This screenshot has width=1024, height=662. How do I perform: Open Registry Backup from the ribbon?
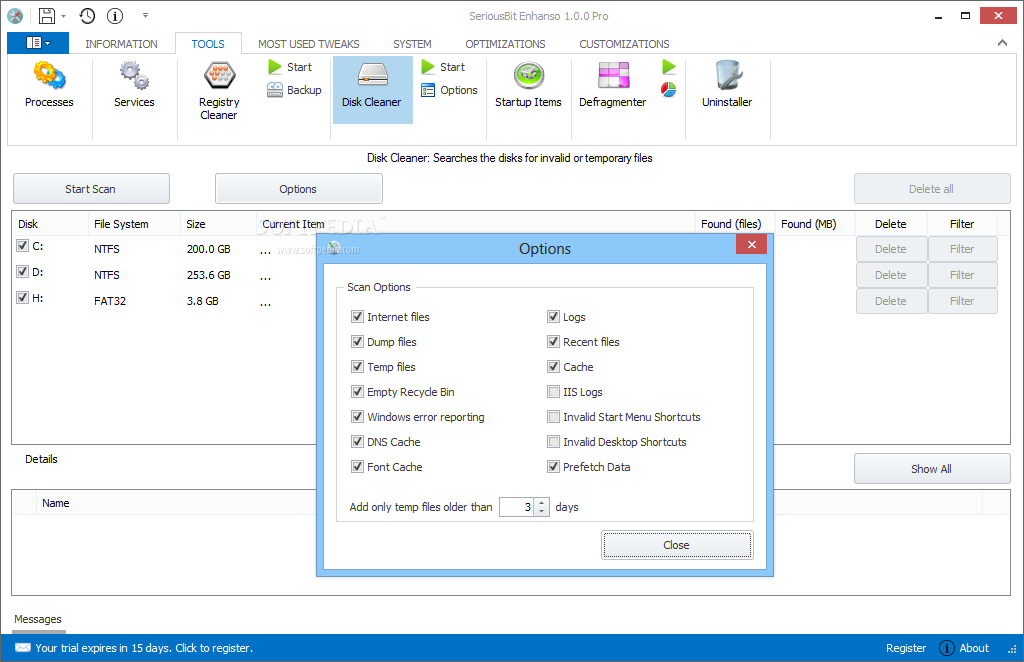click(x=295, y=89)
